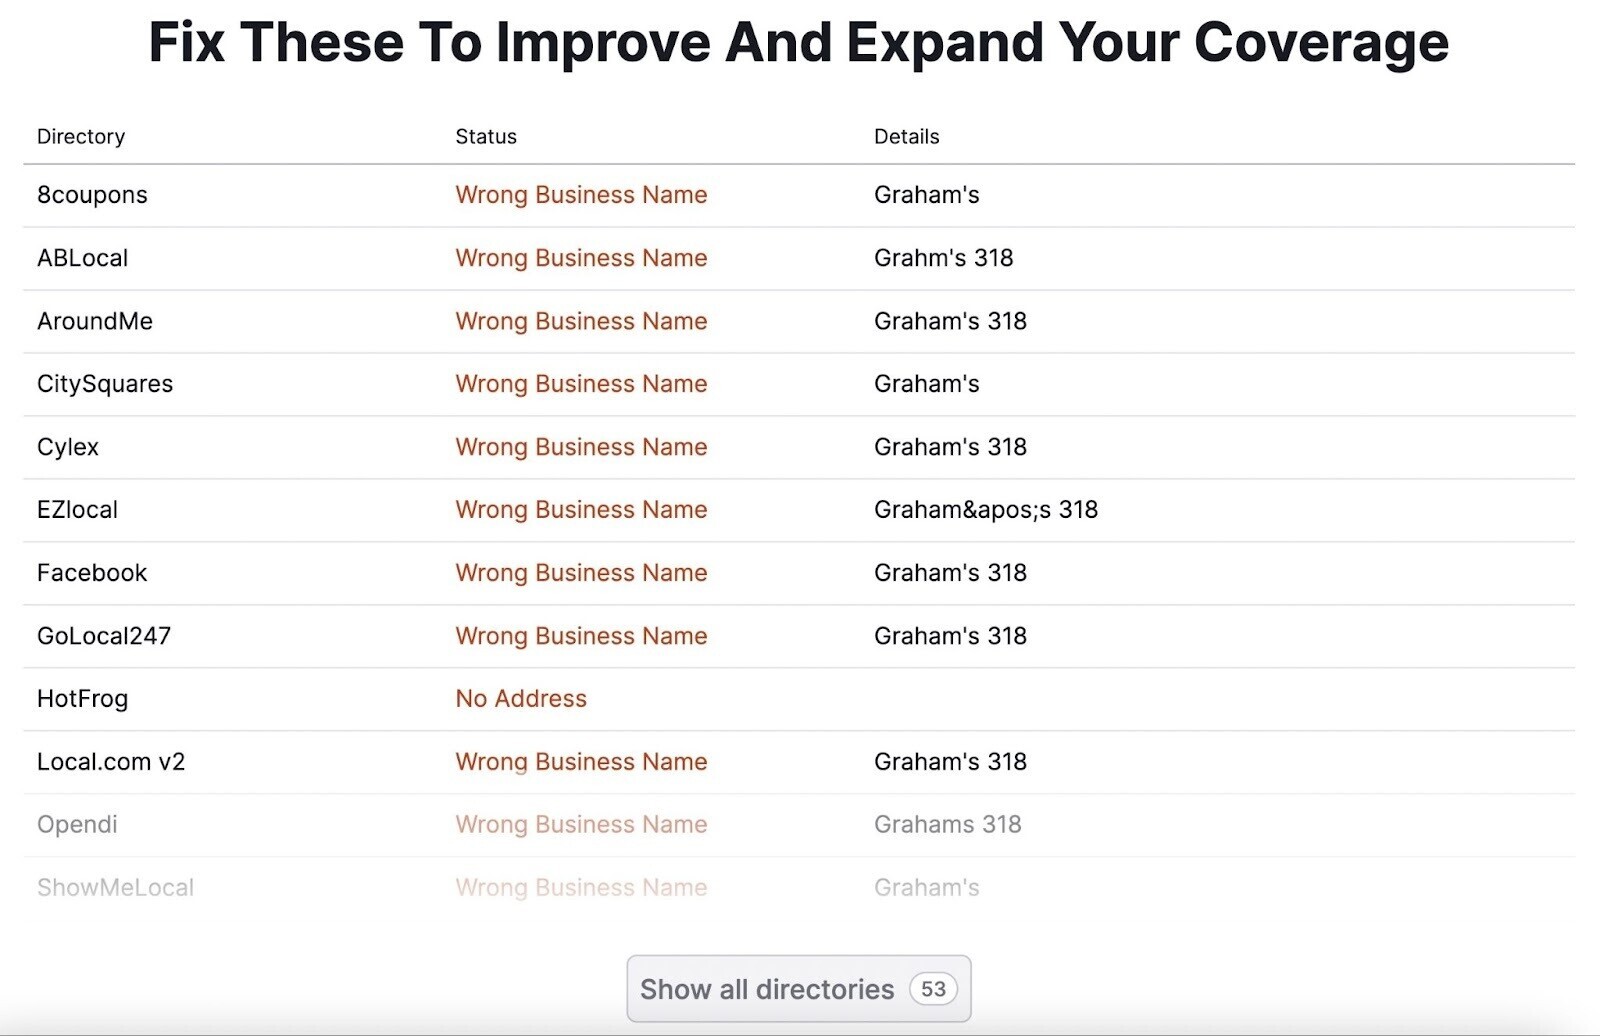Screen dimensions: 1600x1036
Task: Click Wrong Business Name status for ABLocal
Action: tap(581, 258)
